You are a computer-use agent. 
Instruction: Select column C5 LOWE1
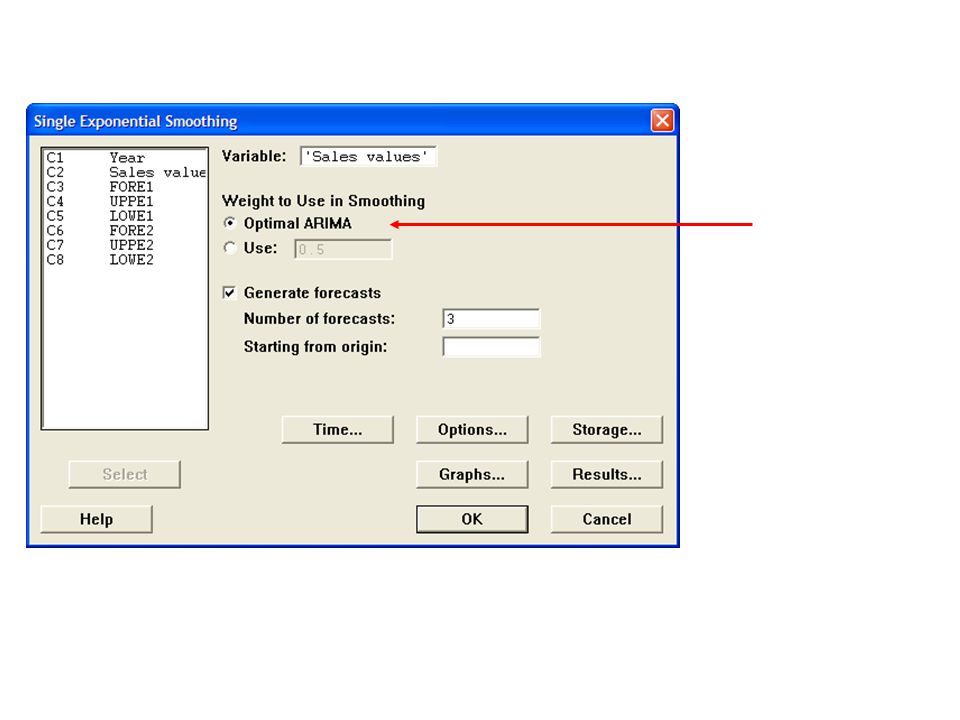tap(126, 217)
